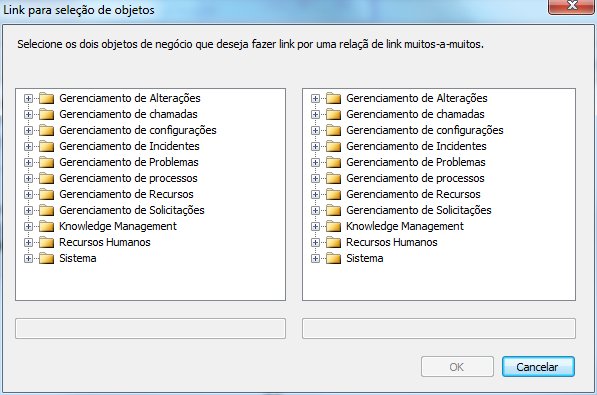Expand Sistema in right tree
Screen dimensions: 597x395
(x=315, y=258)
